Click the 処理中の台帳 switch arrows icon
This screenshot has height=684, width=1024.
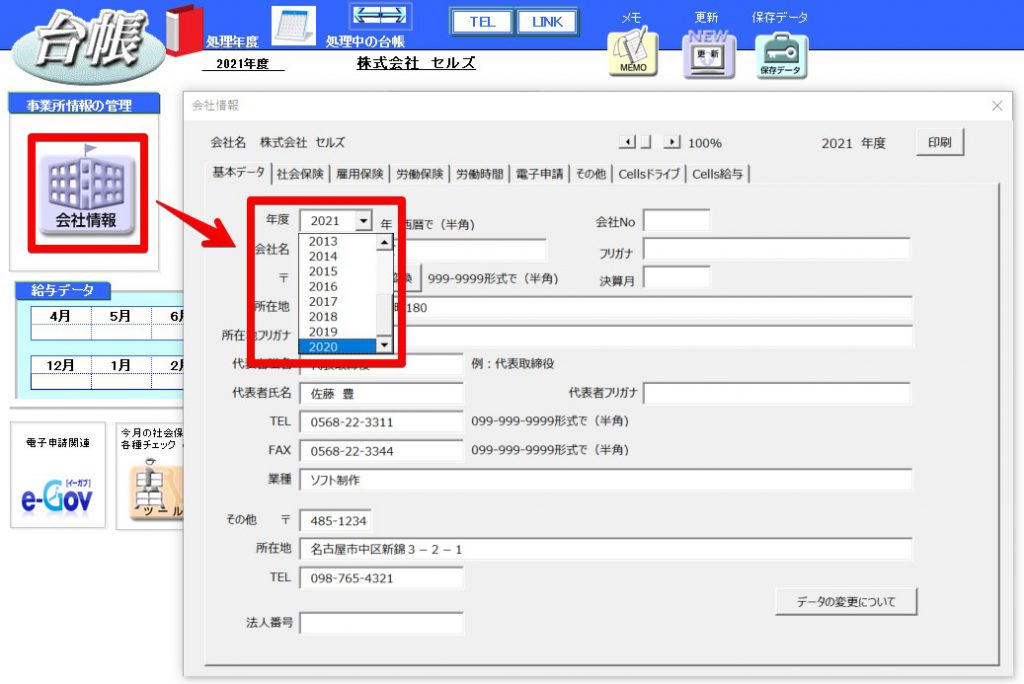pyautogui.click(x=380, y=16)
